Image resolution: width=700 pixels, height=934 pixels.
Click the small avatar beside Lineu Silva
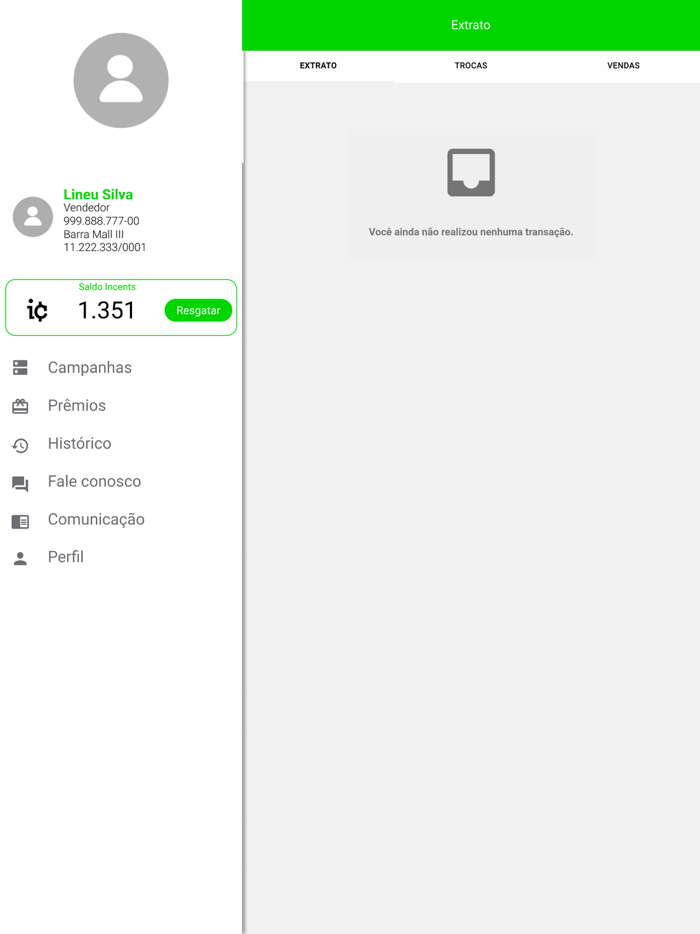point(33,217)
